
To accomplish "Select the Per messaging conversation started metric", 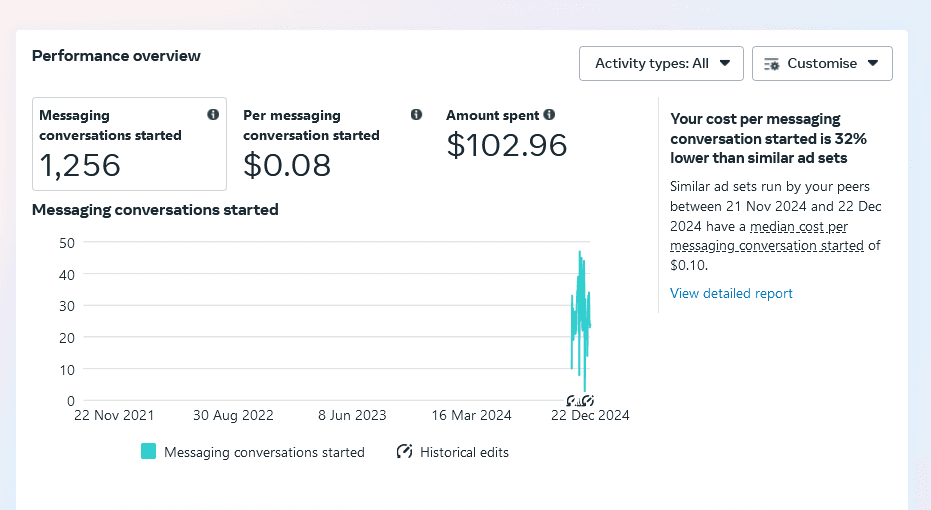I will (332, 144).
